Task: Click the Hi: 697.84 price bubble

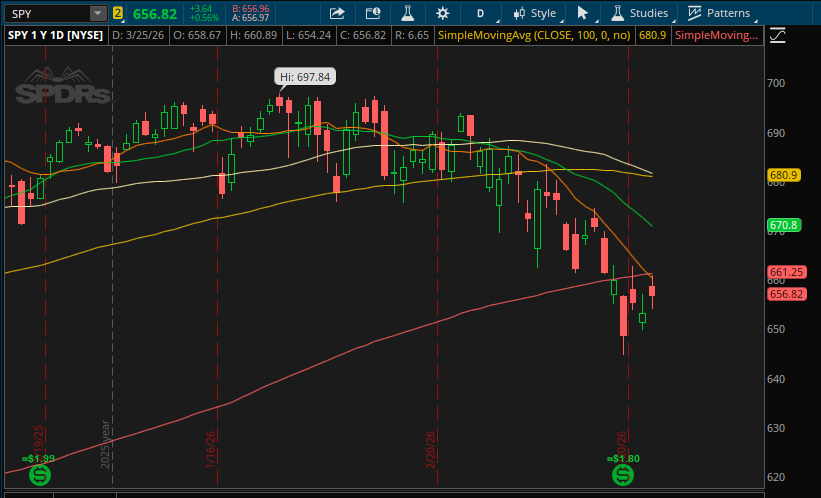Action: tap(305, 77)
